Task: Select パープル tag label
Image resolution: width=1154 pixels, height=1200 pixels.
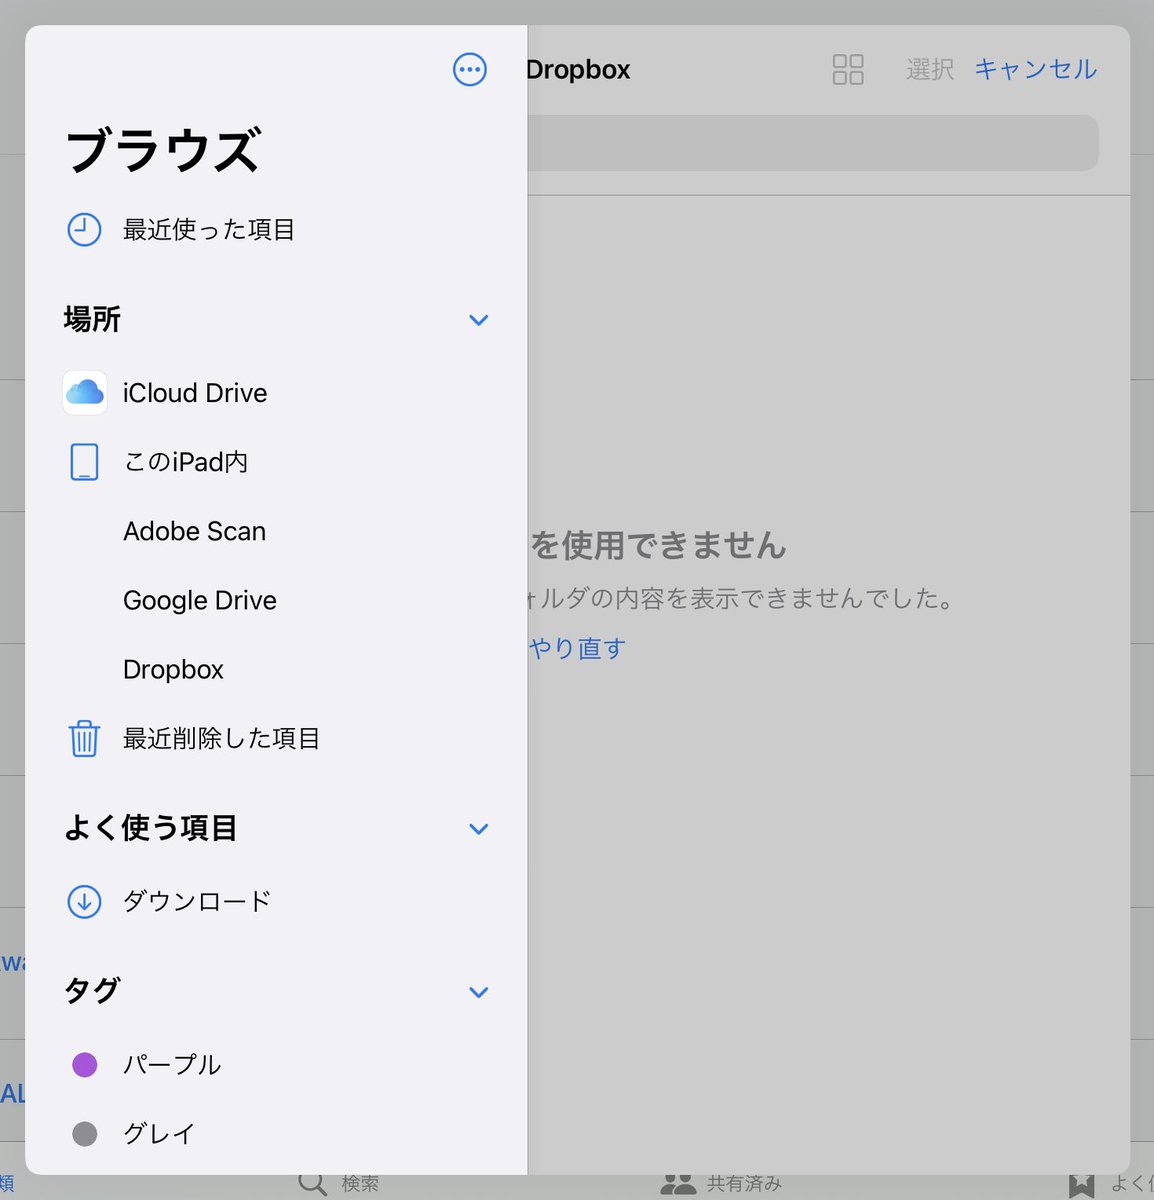Action: [x=171, y=1065]
